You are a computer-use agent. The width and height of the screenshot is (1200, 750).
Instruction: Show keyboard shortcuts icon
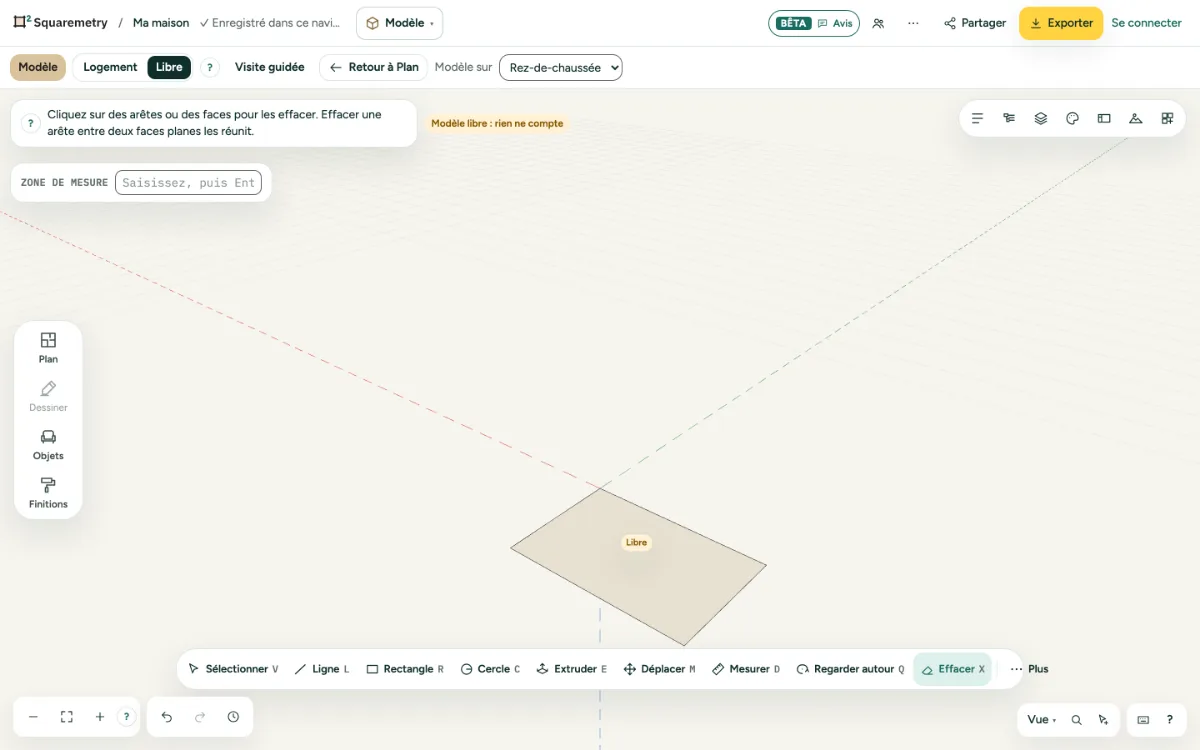click(1144, 720)
